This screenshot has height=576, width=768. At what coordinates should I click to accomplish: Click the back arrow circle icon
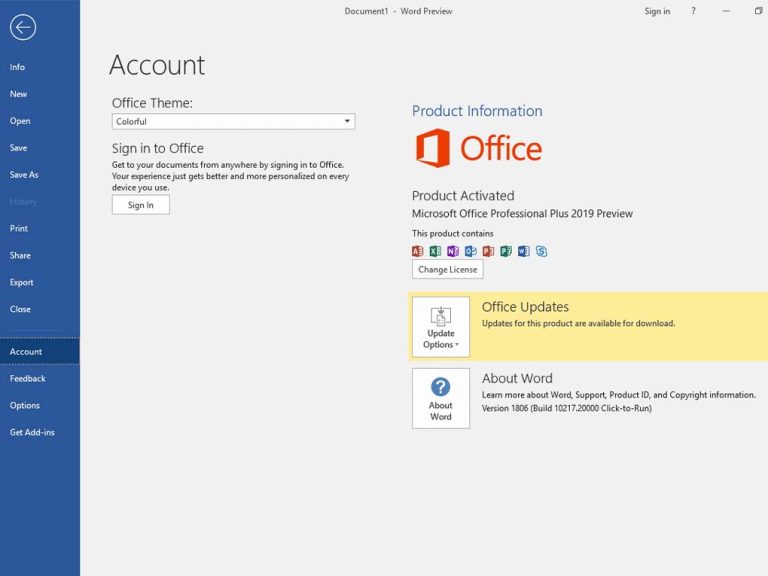click(23, 27)
